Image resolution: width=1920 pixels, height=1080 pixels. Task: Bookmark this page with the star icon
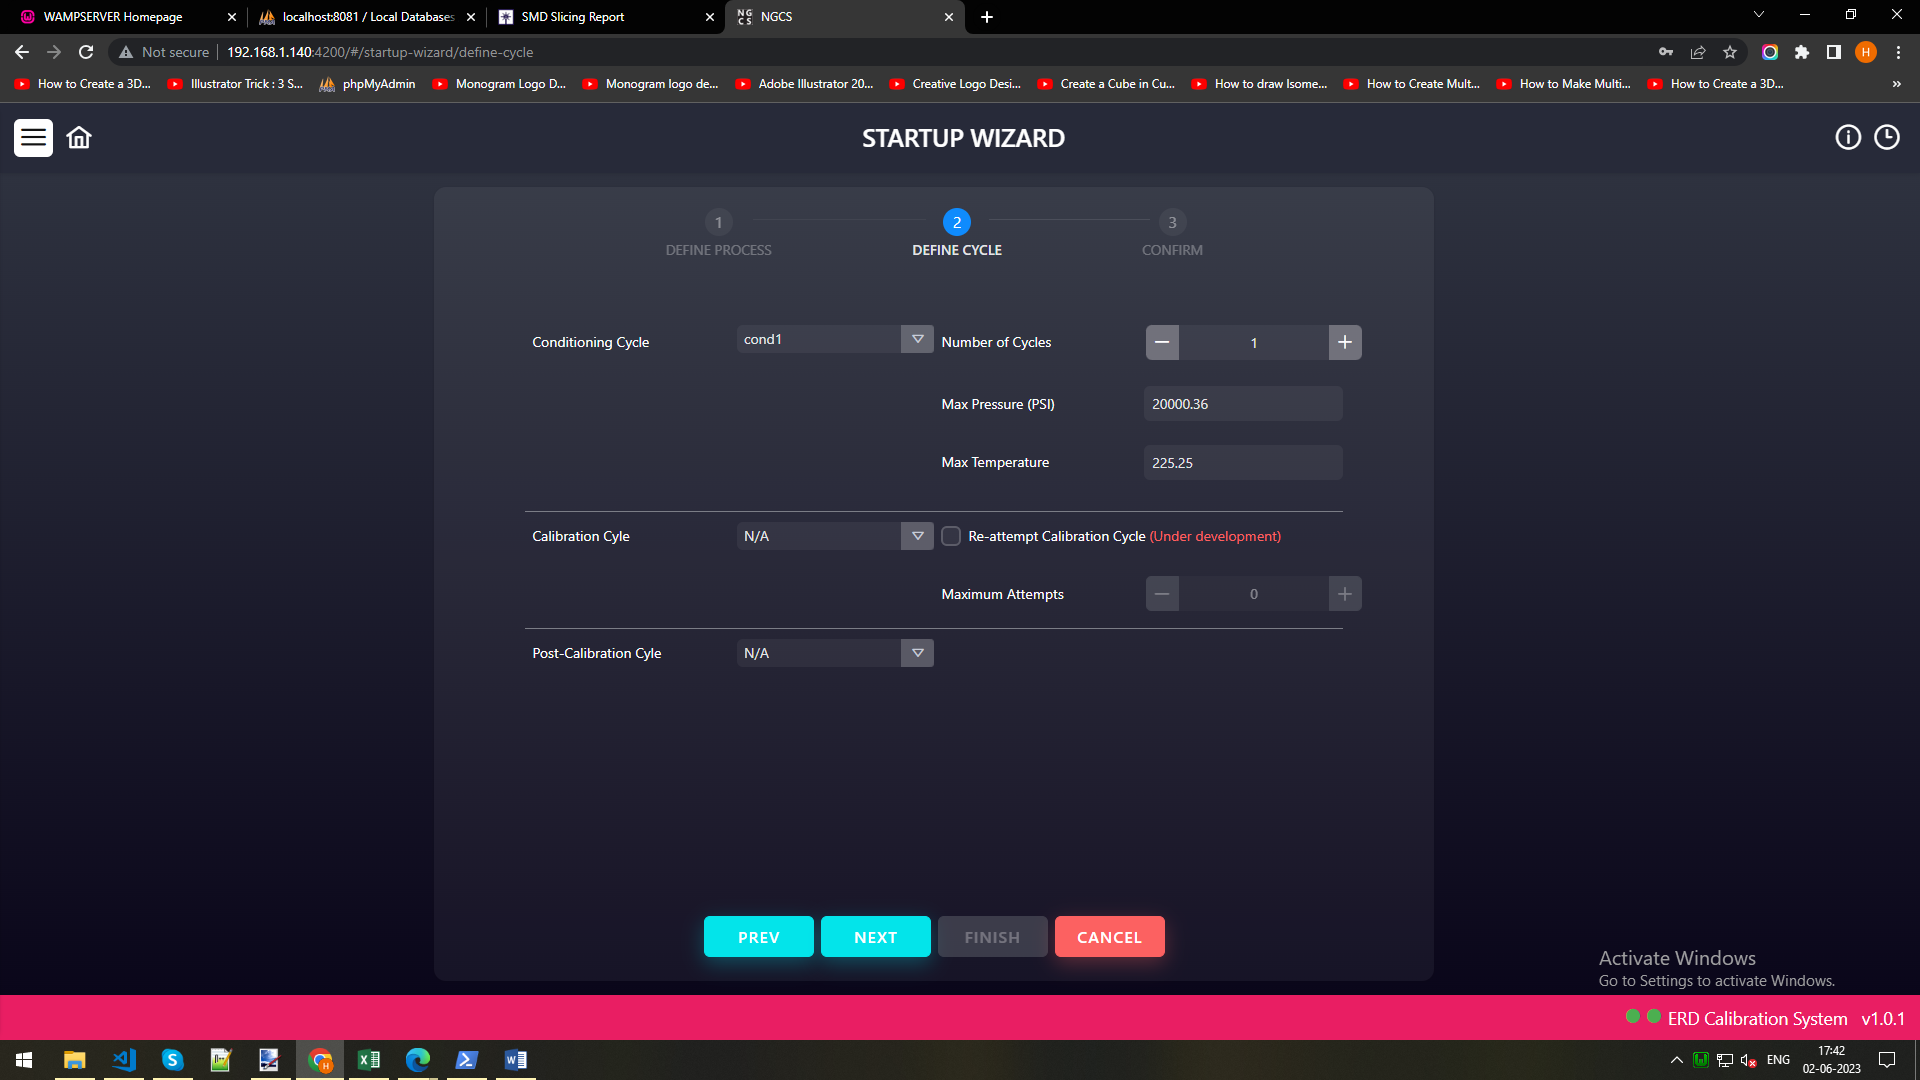[1729, 52]
